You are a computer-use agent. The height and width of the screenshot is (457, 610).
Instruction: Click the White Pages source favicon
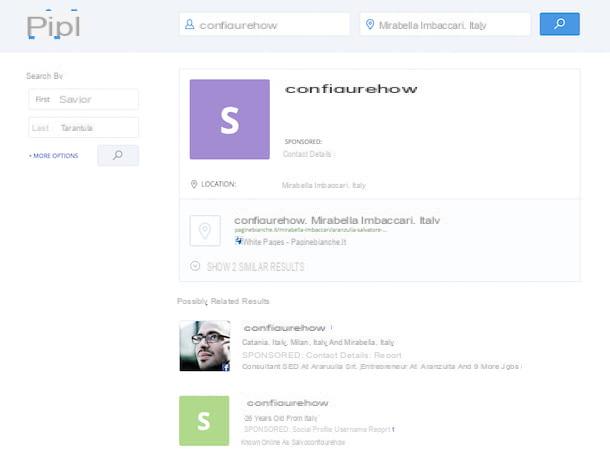click(238, 241)
